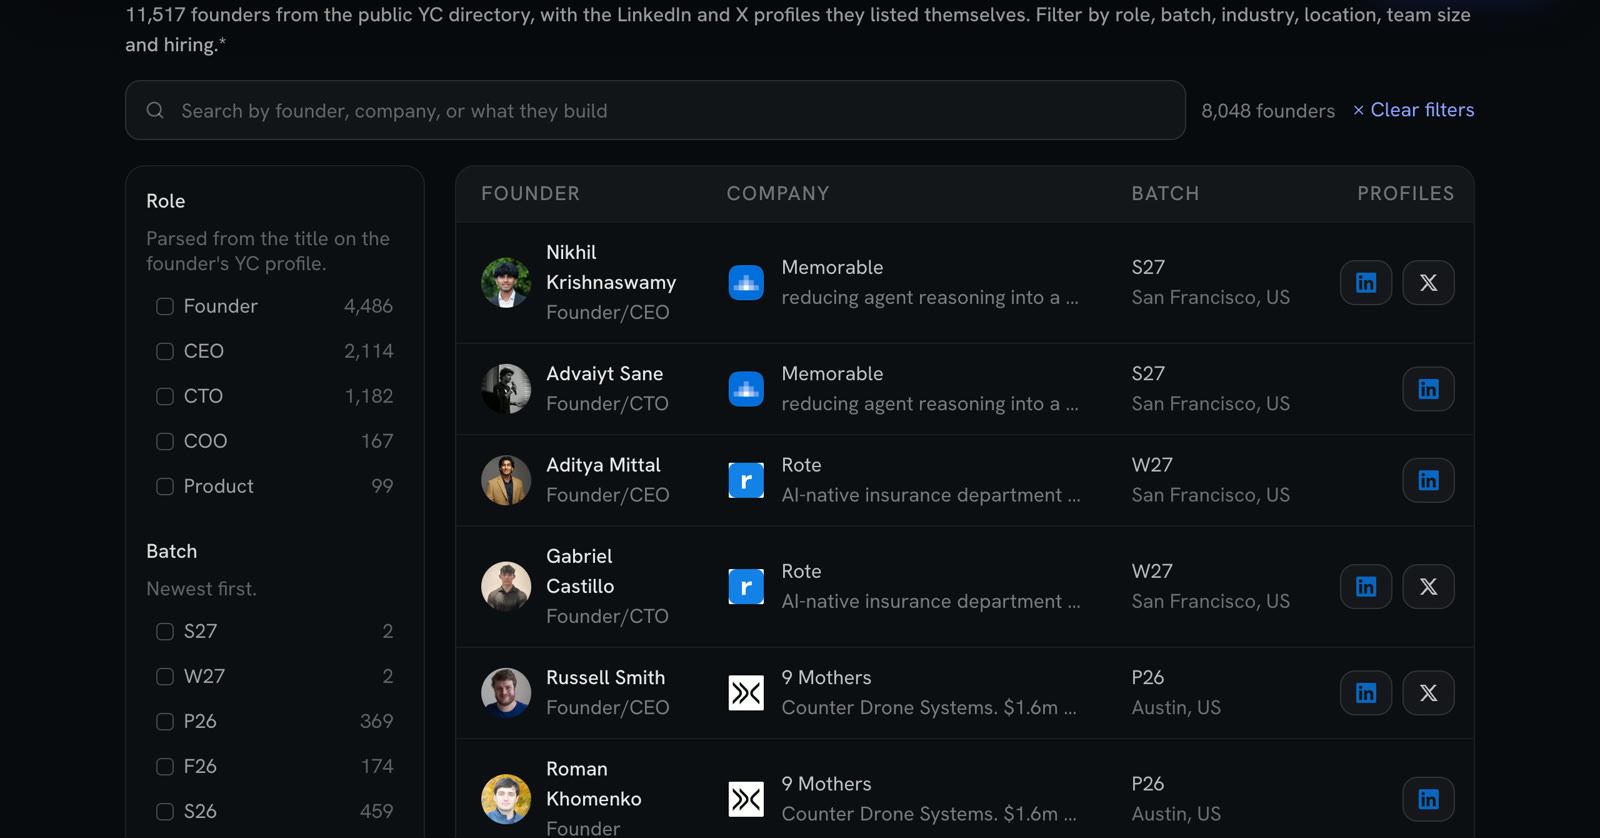Click the Memorable logo in Nikhil's row
The height and width of the screenshot is (838, 1600).
pyautogui.click(x=746, y=283)
